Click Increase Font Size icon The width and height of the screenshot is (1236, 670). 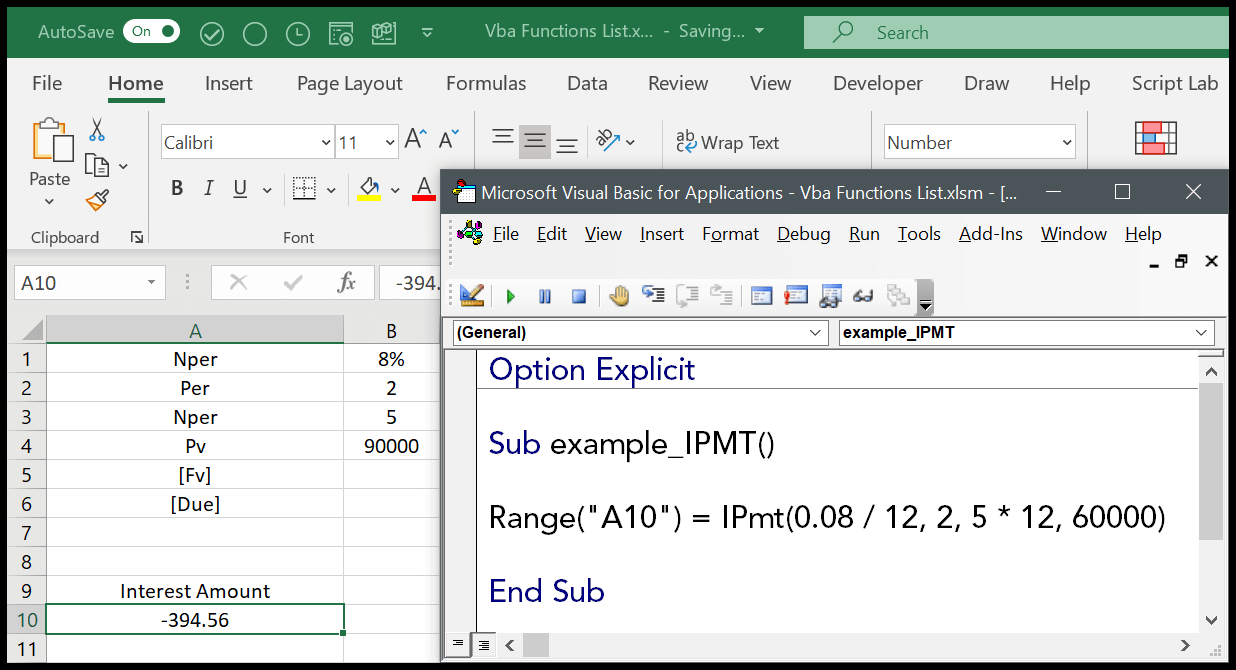tap(416, 140)
